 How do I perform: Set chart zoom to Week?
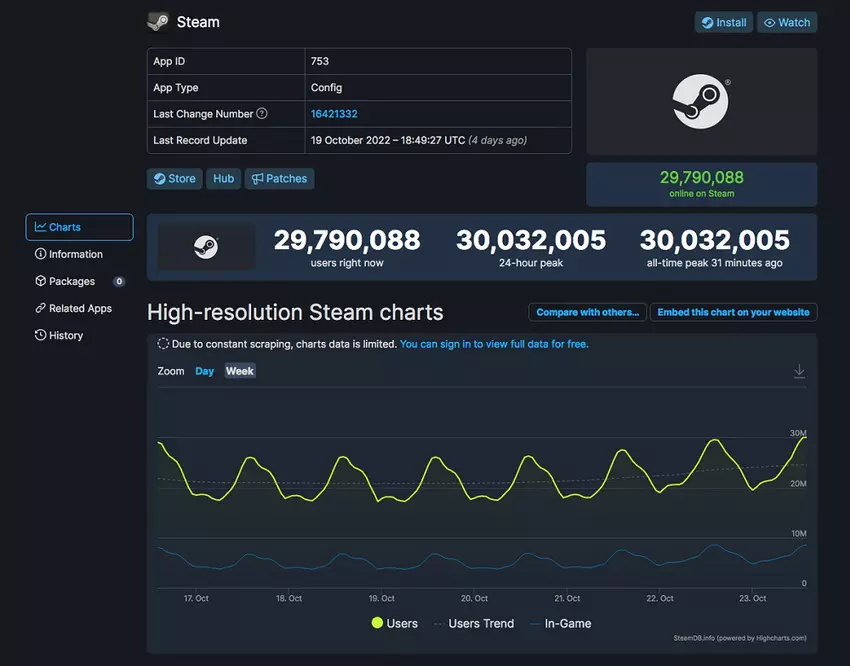click(x=240, y=371)
